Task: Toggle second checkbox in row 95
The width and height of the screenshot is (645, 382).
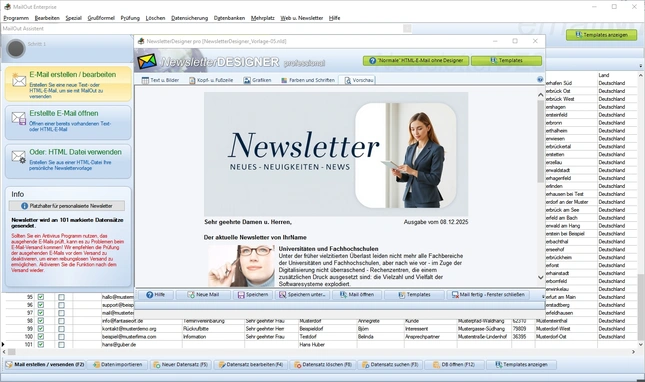Action: (x=61, y=297)
